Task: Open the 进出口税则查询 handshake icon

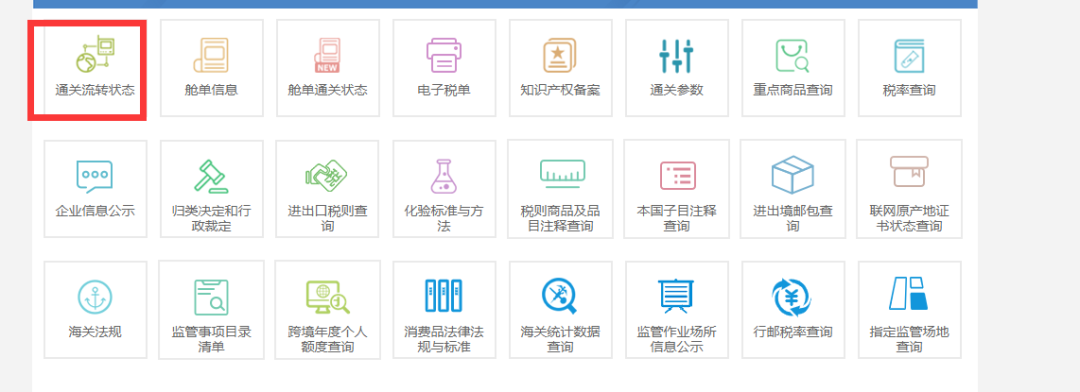Action: (x=327, y=176)
